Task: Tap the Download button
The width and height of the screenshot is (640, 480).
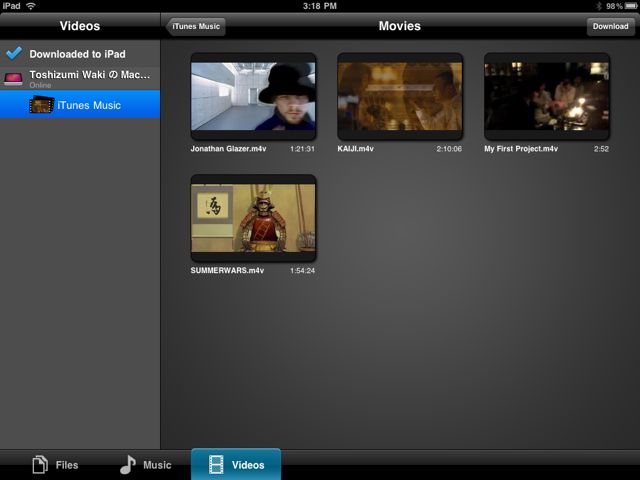Action: click(x=611, y=26)
